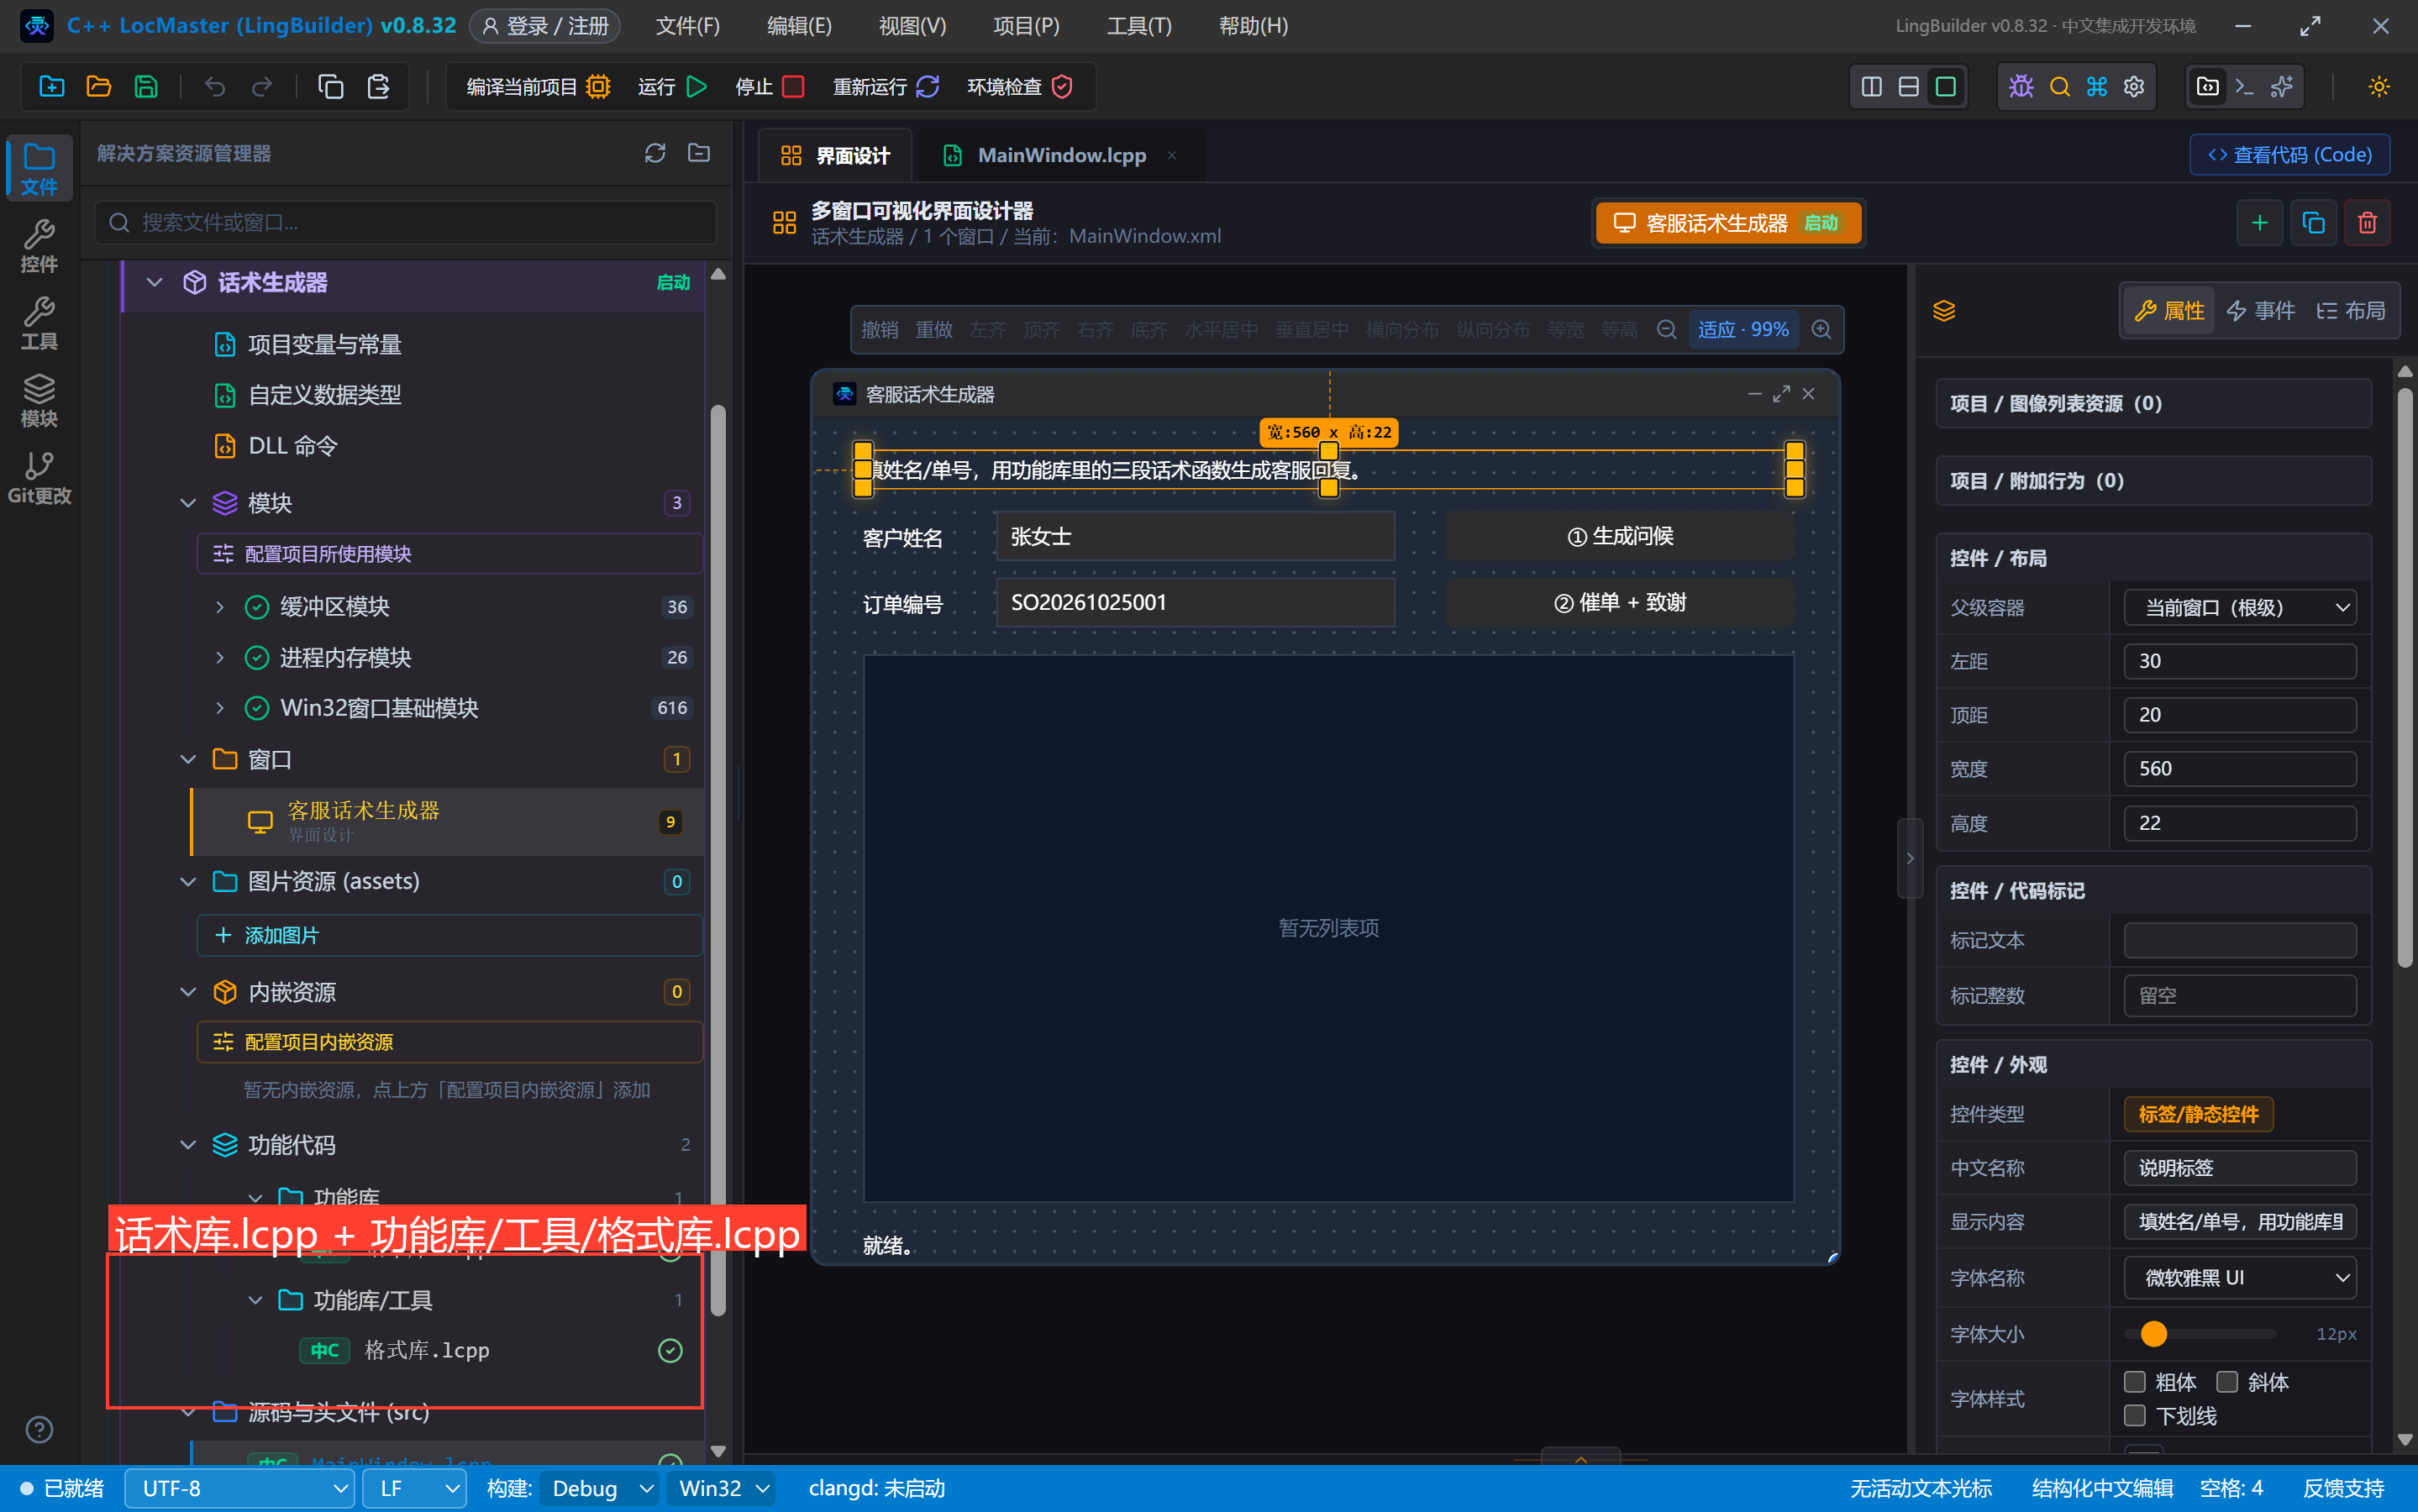Viewport: 2418px width, 1512px height.
Task: Open the Debug build configuration dropdown
Action: click(598, 1489)
